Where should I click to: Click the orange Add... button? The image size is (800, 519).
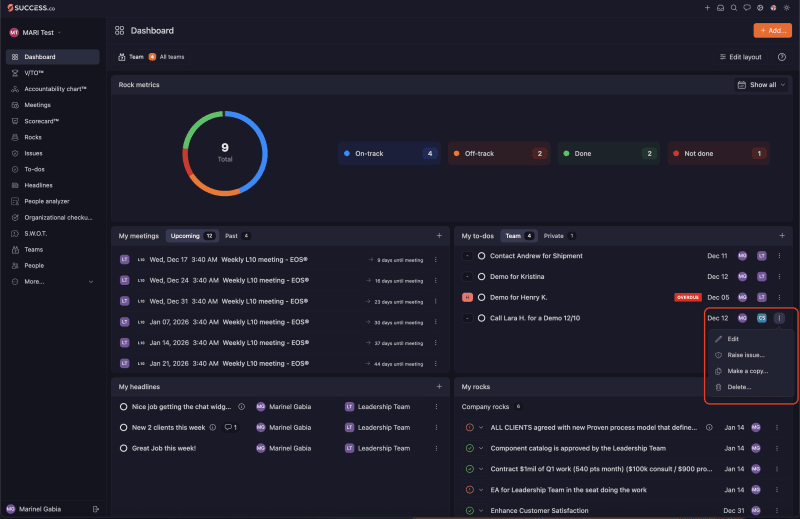[772, 31]
